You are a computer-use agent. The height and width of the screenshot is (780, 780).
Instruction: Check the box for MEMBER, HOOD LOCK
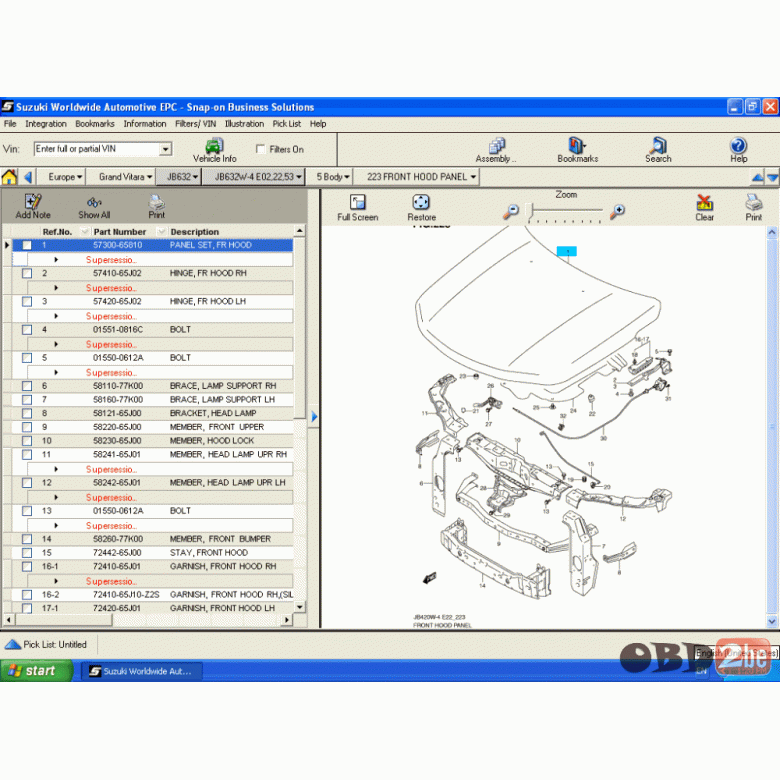[x=27, y=441]
